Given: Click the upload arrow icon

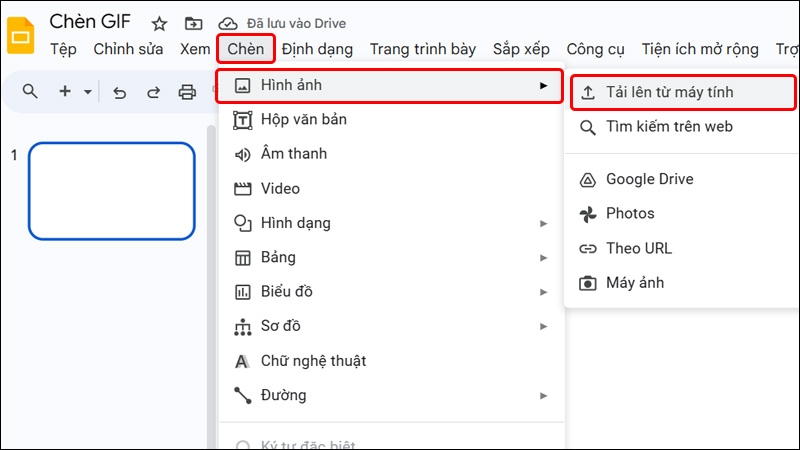Looking at the screenshot, I should click(588, 93).
